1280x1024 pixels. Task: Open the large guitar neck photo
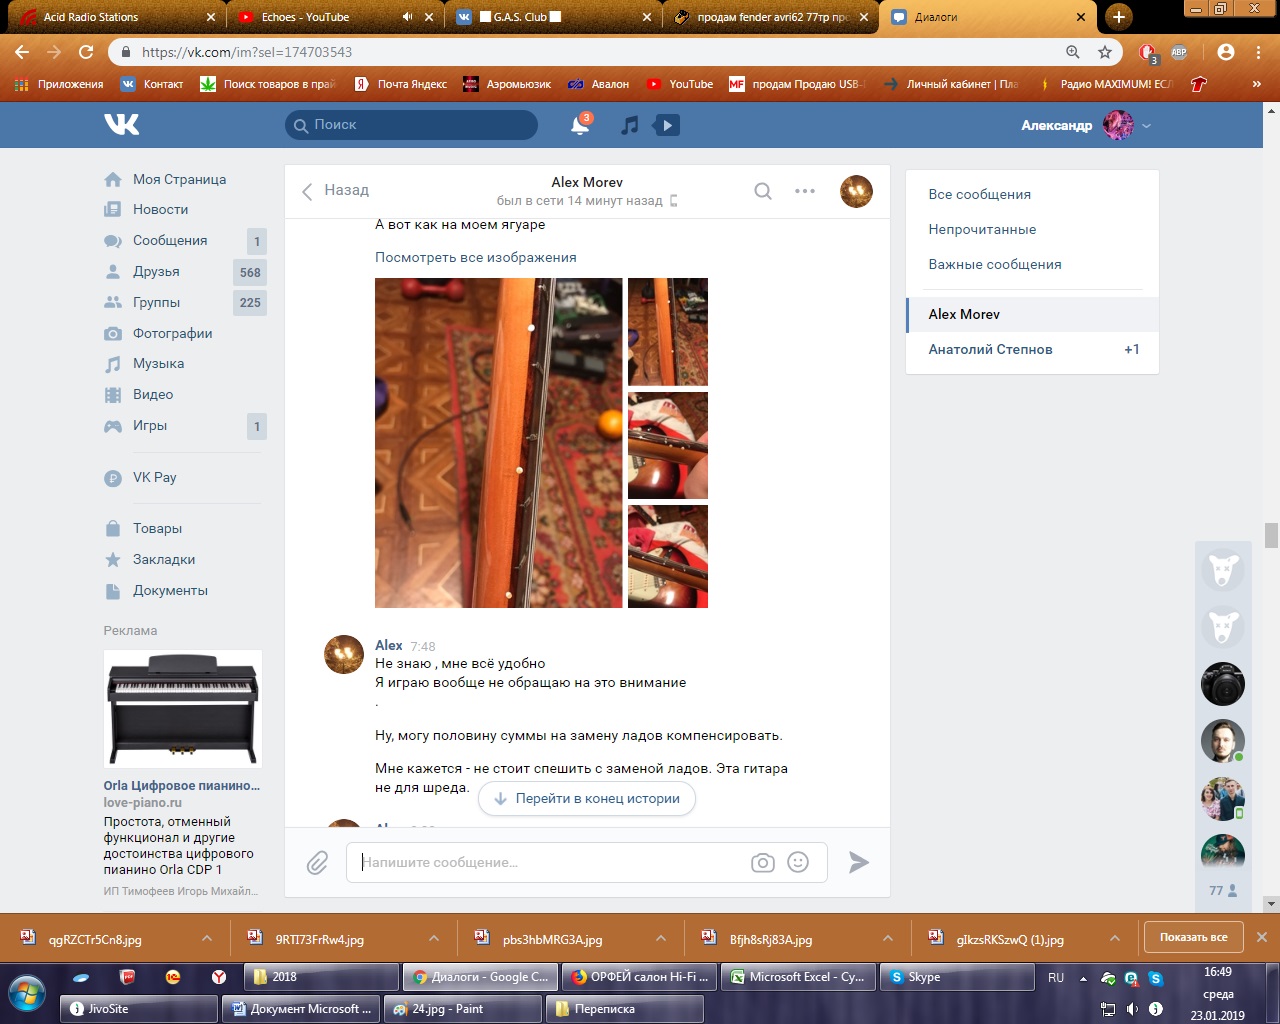499,443
